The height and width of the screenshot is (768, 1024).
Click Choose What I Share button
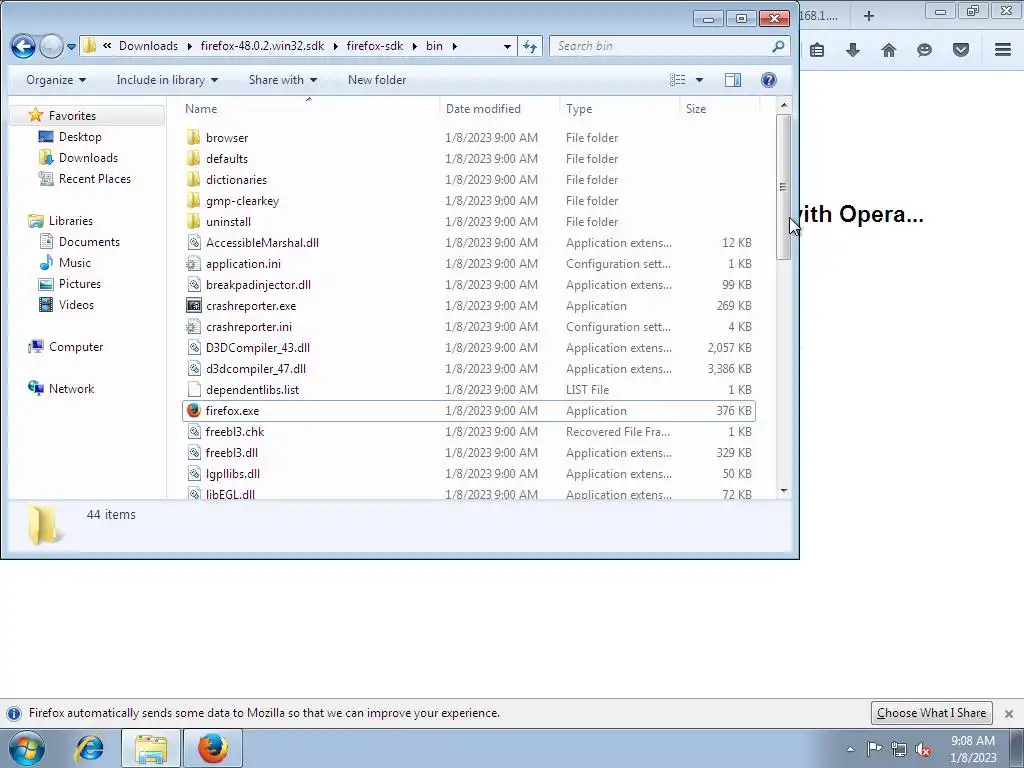point(931,712)
